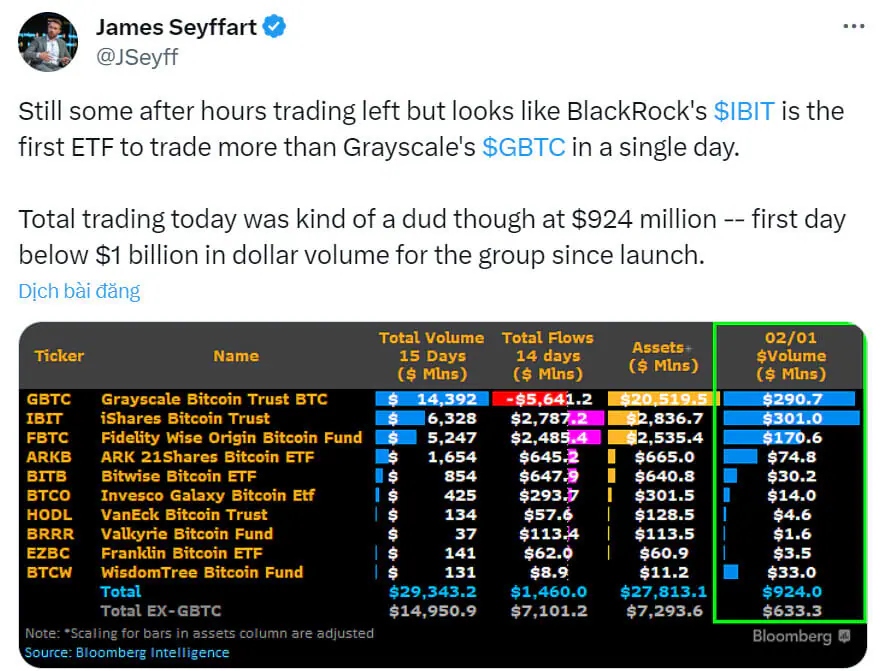Open the @JSeyff handle
This screenshot has height=671, width=884.
click(136, 56)
